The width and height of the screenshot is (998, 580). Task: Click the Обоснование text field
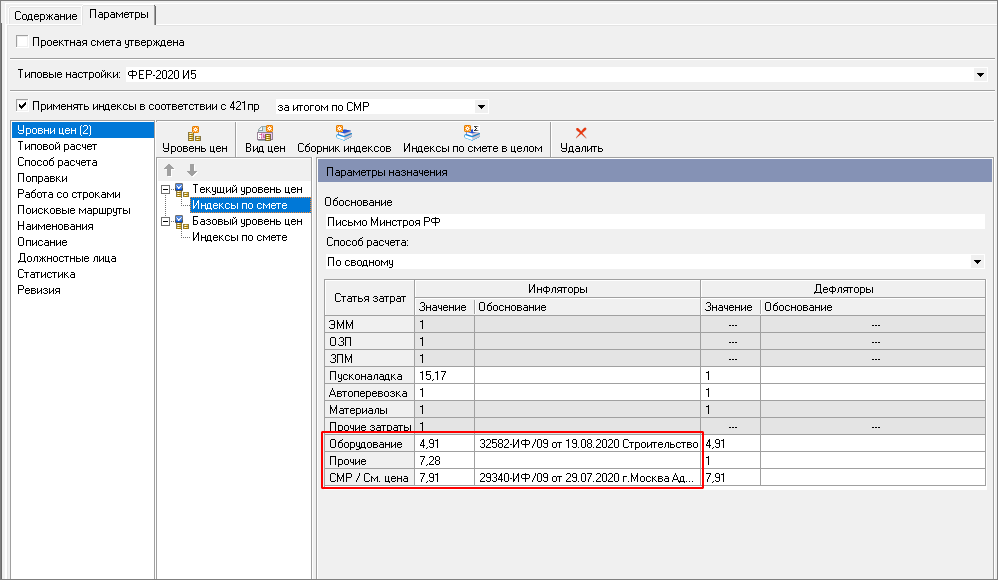point(650,222)
